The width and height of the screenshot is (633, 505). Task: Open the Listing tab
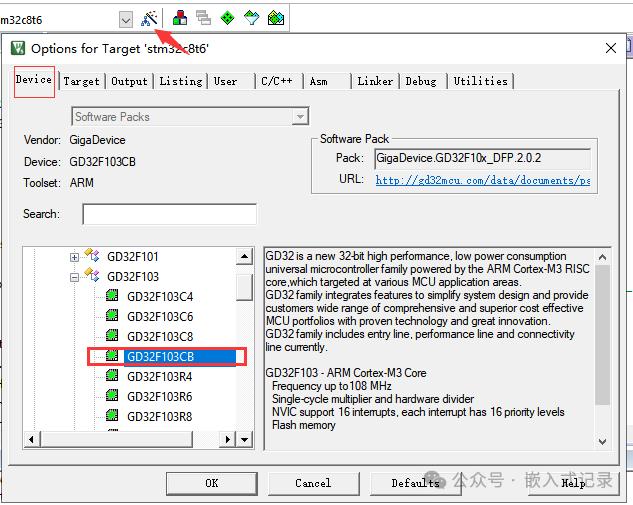coord(180,82)
